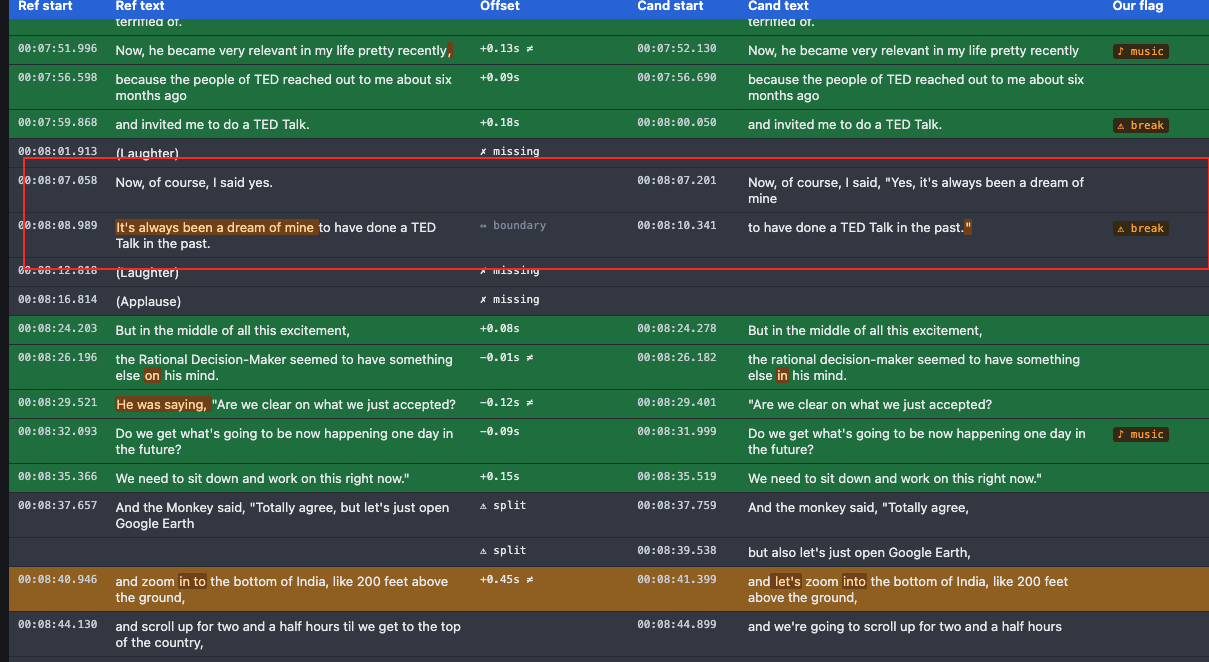Click cand timestamp 00:08:41.399
The height and width of the screenshot is (662, 1209).
pyautogui.click(x=677, y=580)
